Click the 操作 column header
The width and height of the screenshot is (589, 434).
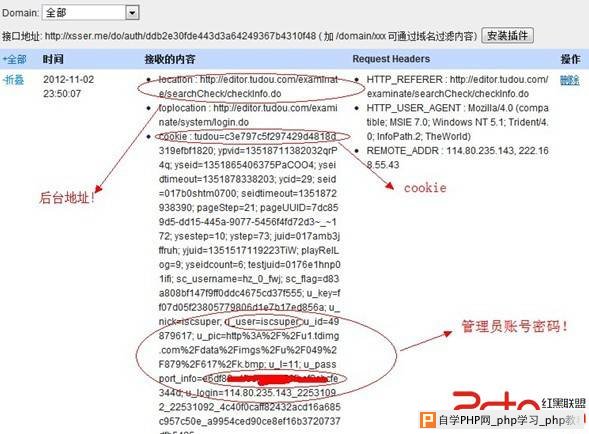[570, 59]
